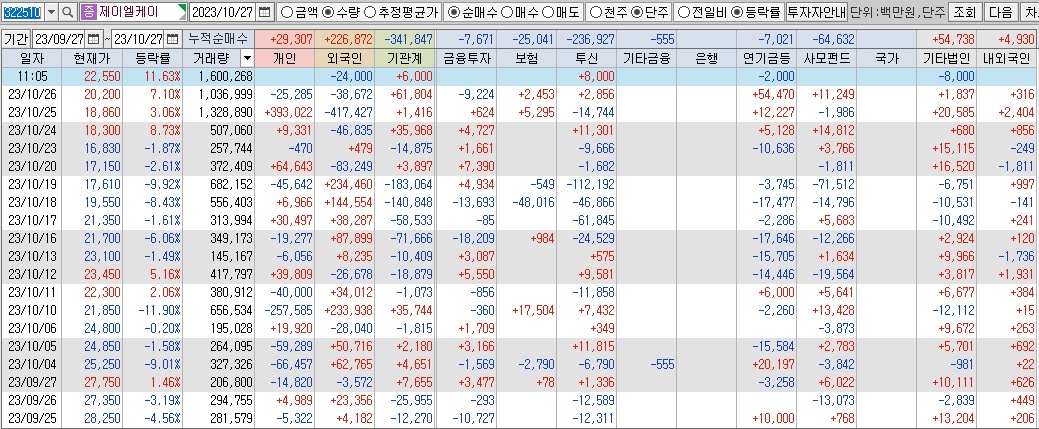1039x429 pixels.
Task: Click the 국가 column header
Action: coord(887,58)
